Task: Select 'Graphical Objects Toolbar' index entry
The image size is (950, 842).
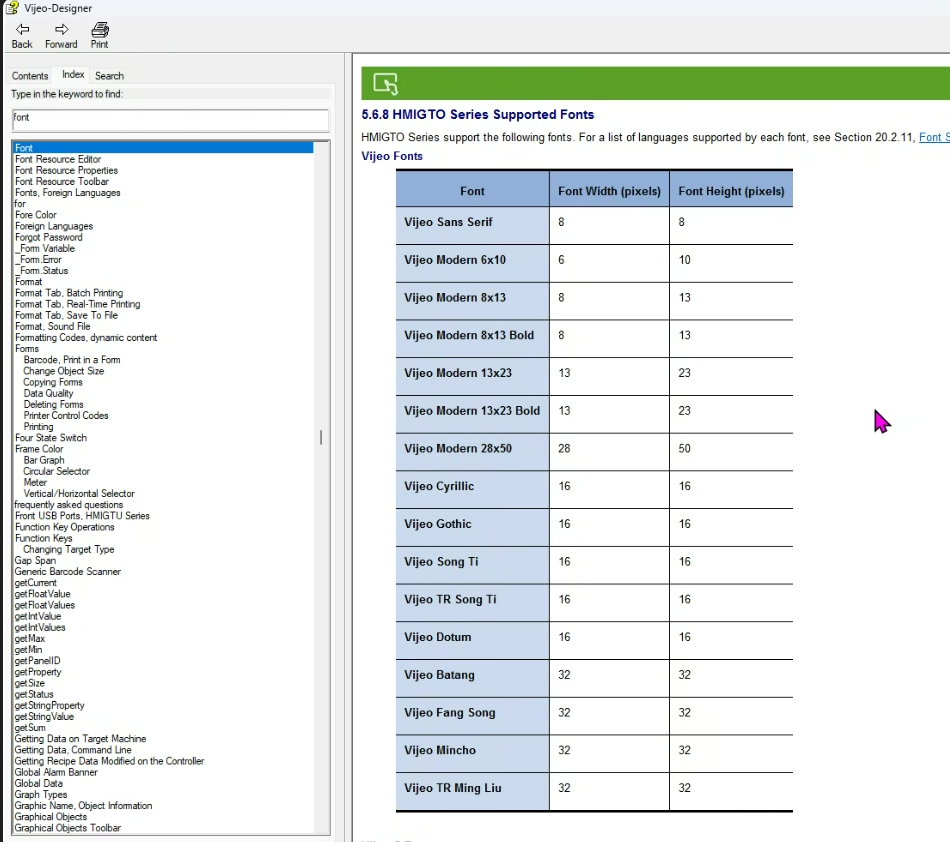Action: [x=68, y=828]
